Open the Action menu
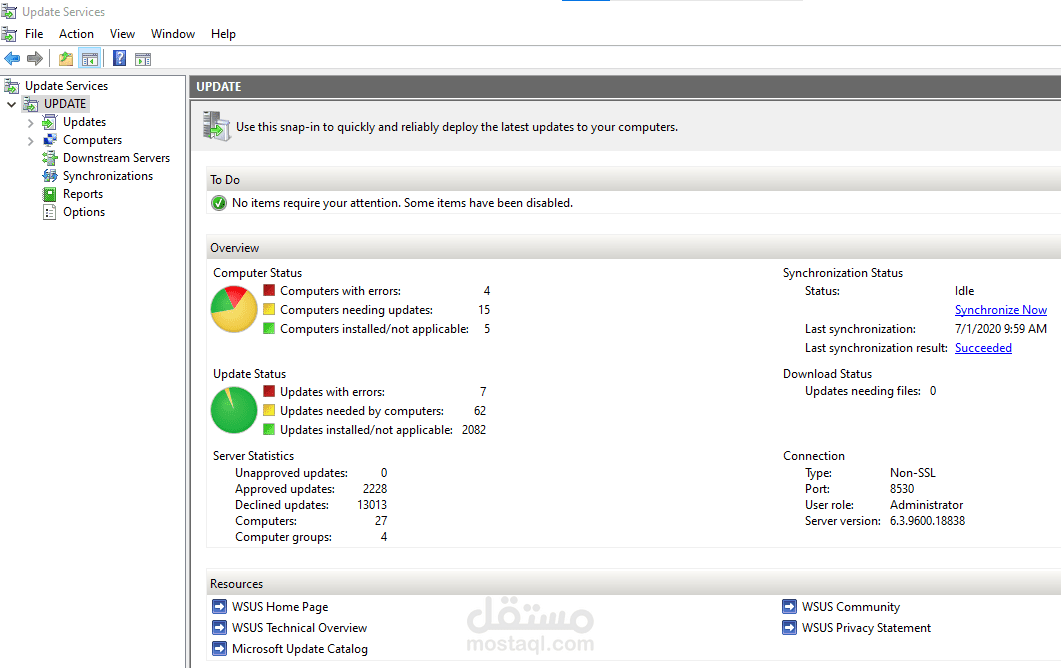The height and width of the screenshot is (668, 1061). point(76,34)
